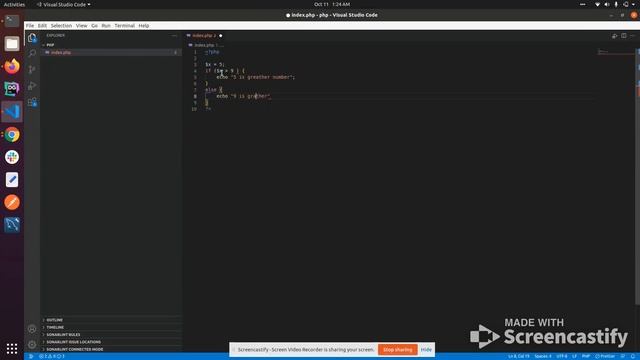
Task: Click Stop sharing button
Action: click(x=398, y=350)
